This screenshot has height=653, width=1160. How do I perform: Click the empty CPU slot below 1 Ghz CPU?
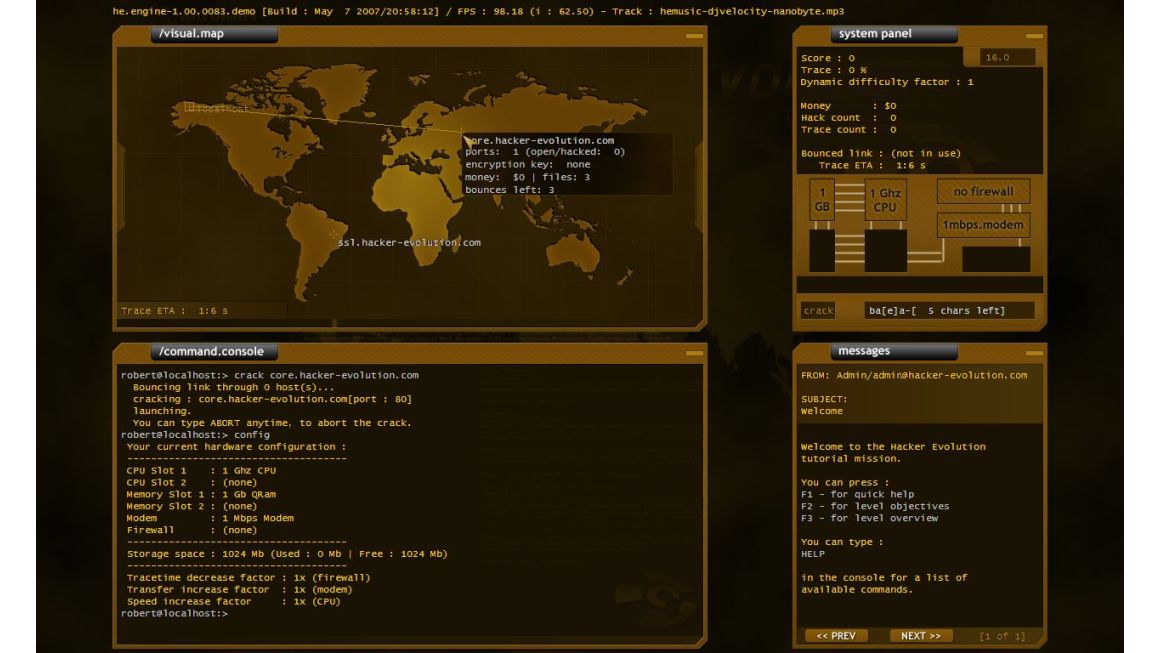[886, 251]
